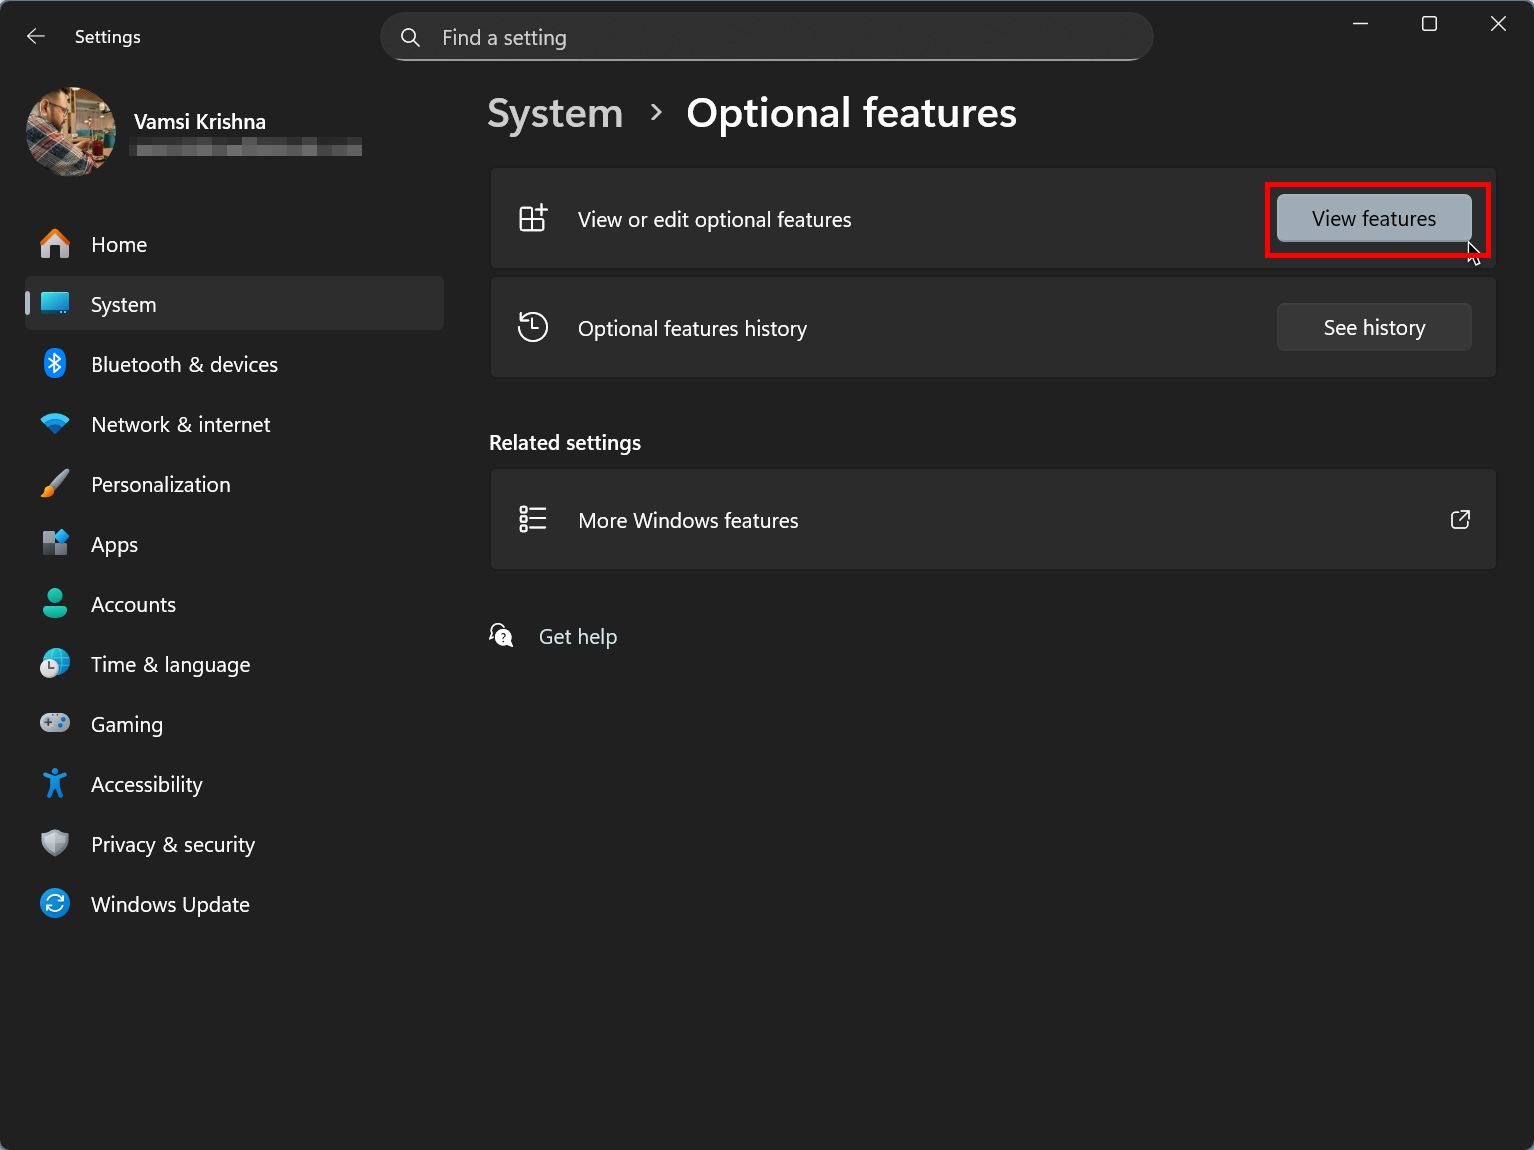Click the Privacy shield icon
Screen dimensions: 1534x1150
coord(55,843)
